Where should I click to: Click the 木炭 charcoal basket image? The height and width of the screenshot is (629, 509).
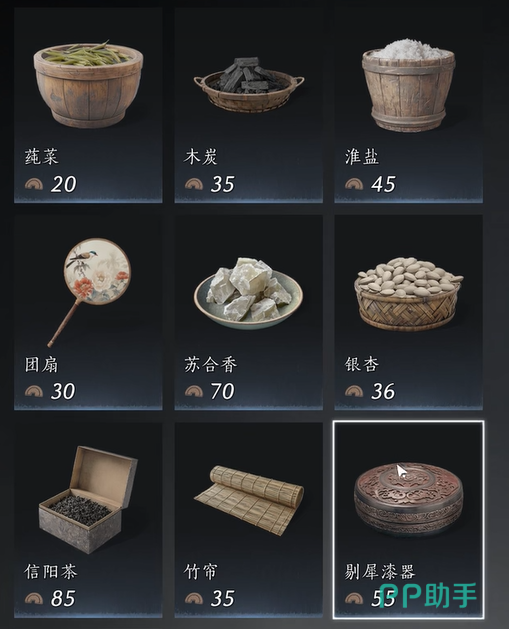249,84
